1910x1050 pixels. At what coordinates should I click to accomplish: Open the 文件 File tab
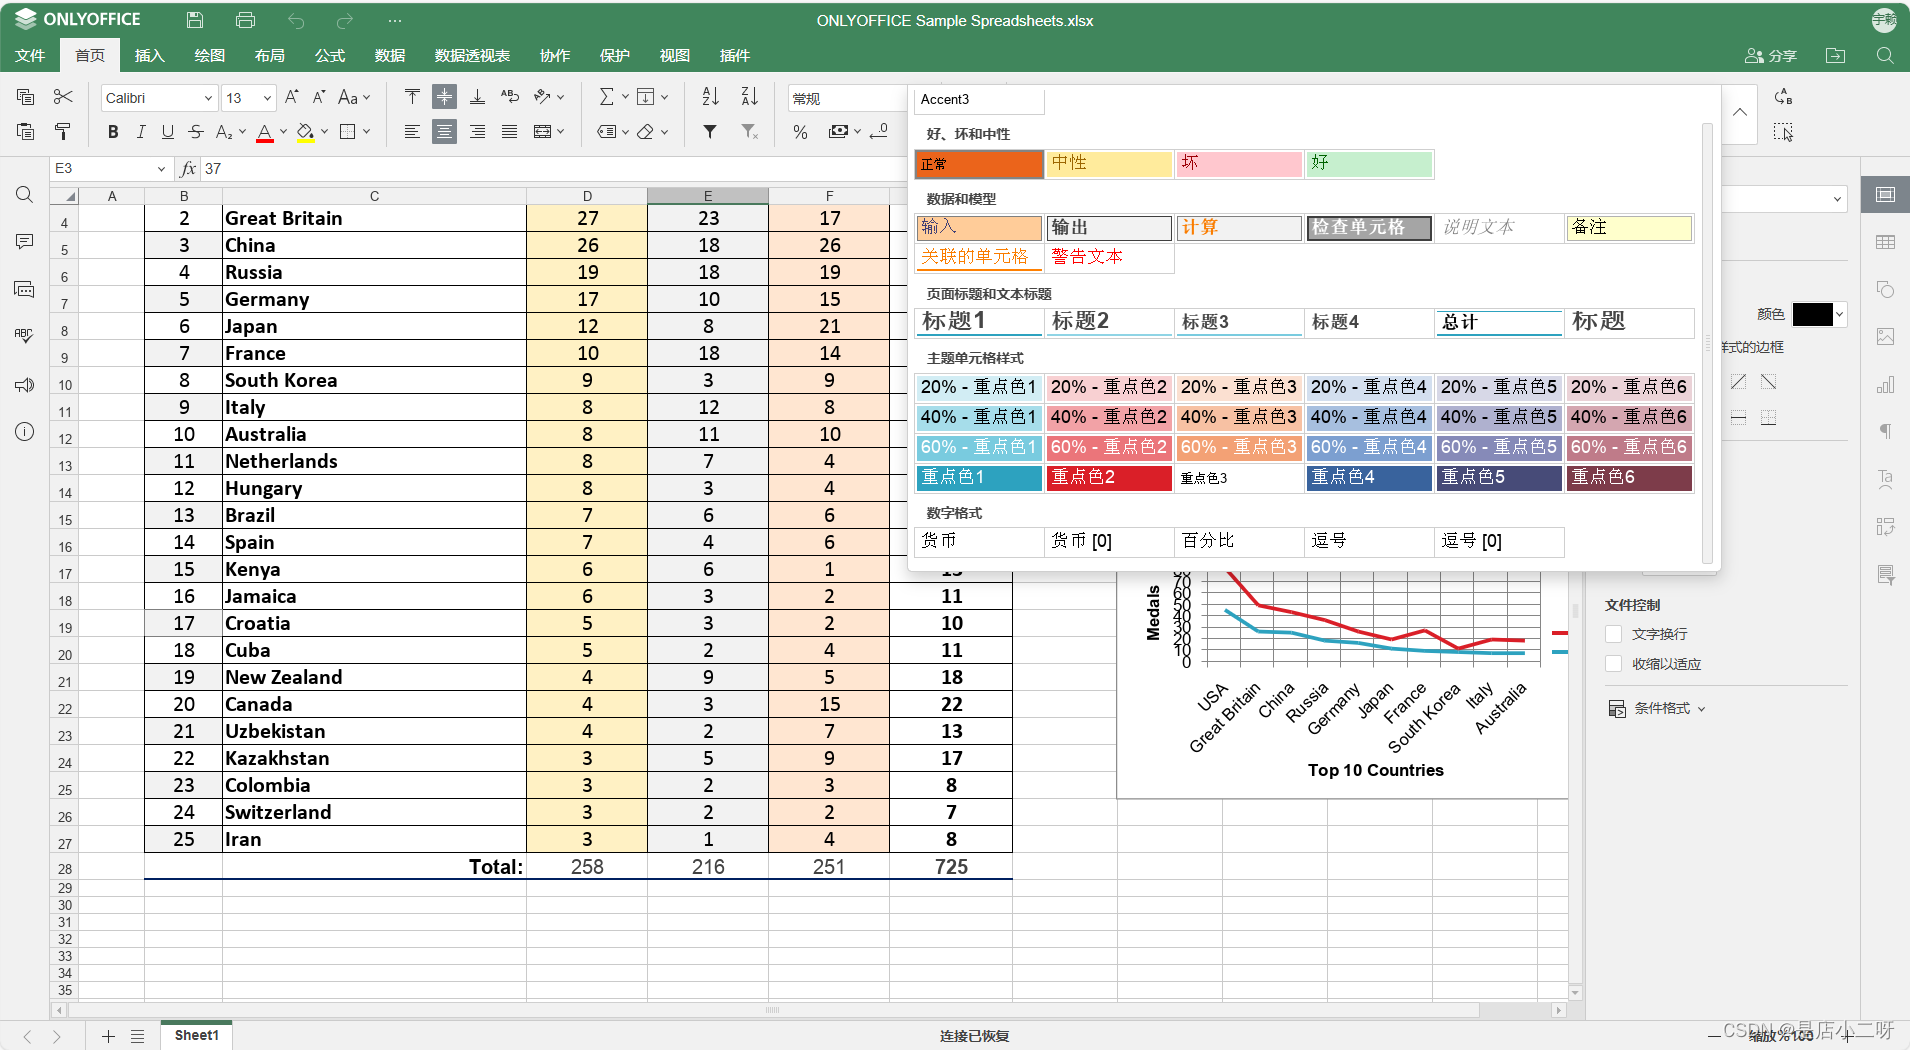tap(30, 56)
